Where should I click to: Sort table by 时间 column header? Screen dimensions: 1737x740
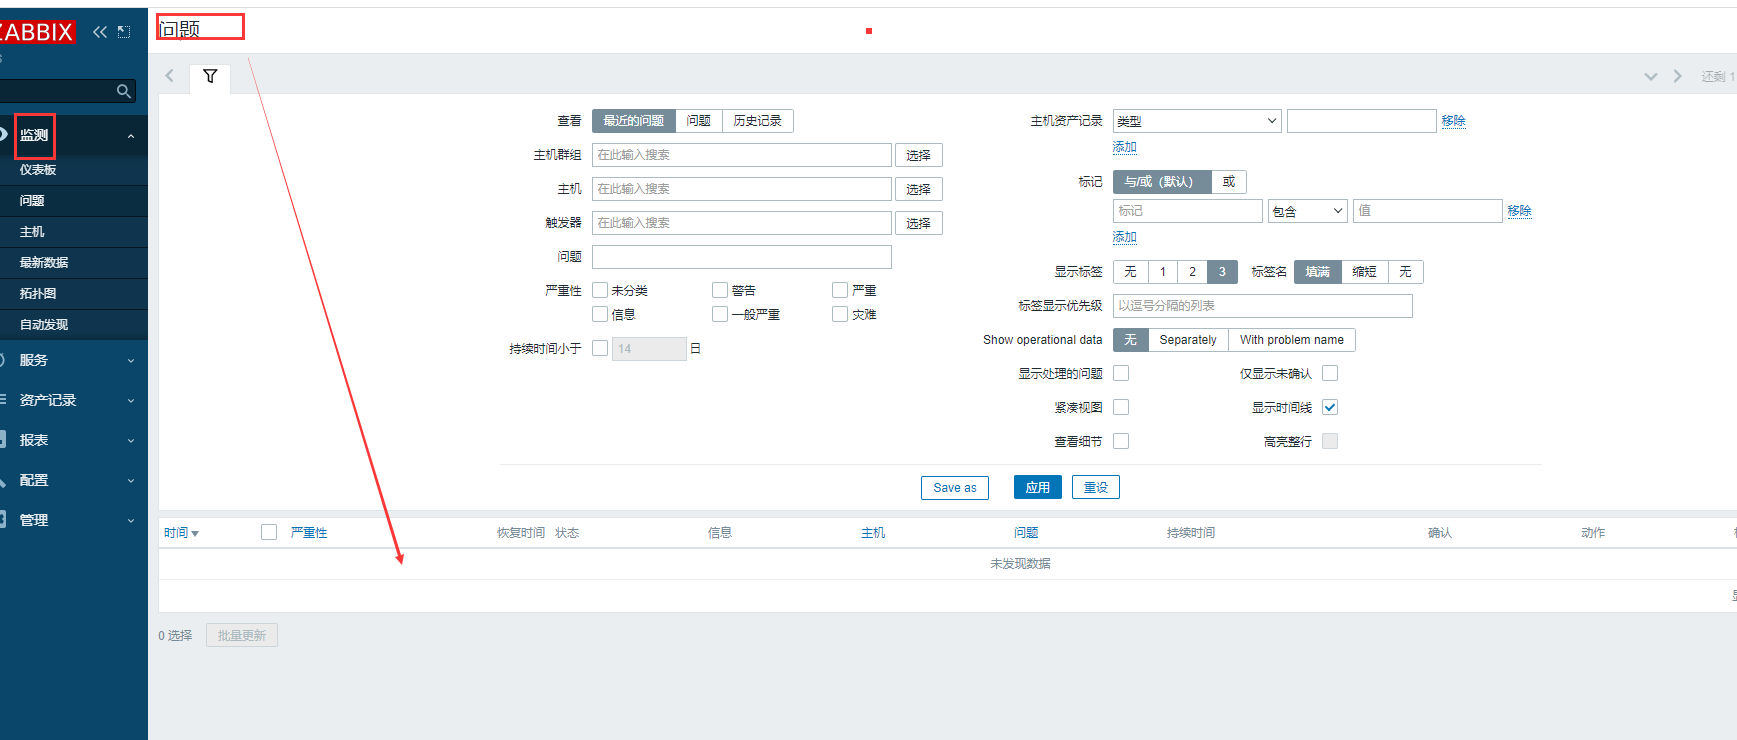[181, 533]
